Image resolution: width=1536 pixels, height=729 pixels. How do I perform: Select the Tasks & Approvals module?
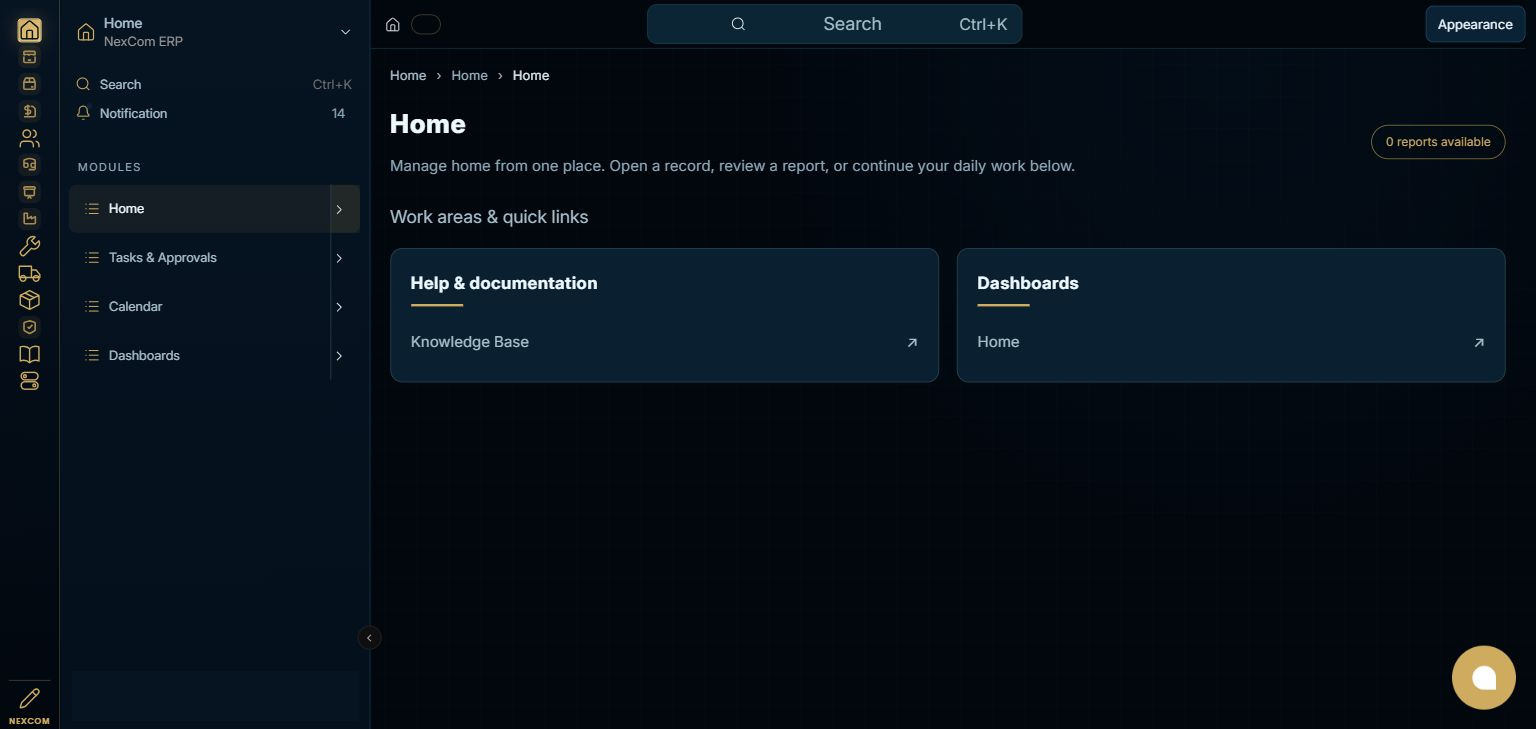pyautogui.click(x=200, y=258)
